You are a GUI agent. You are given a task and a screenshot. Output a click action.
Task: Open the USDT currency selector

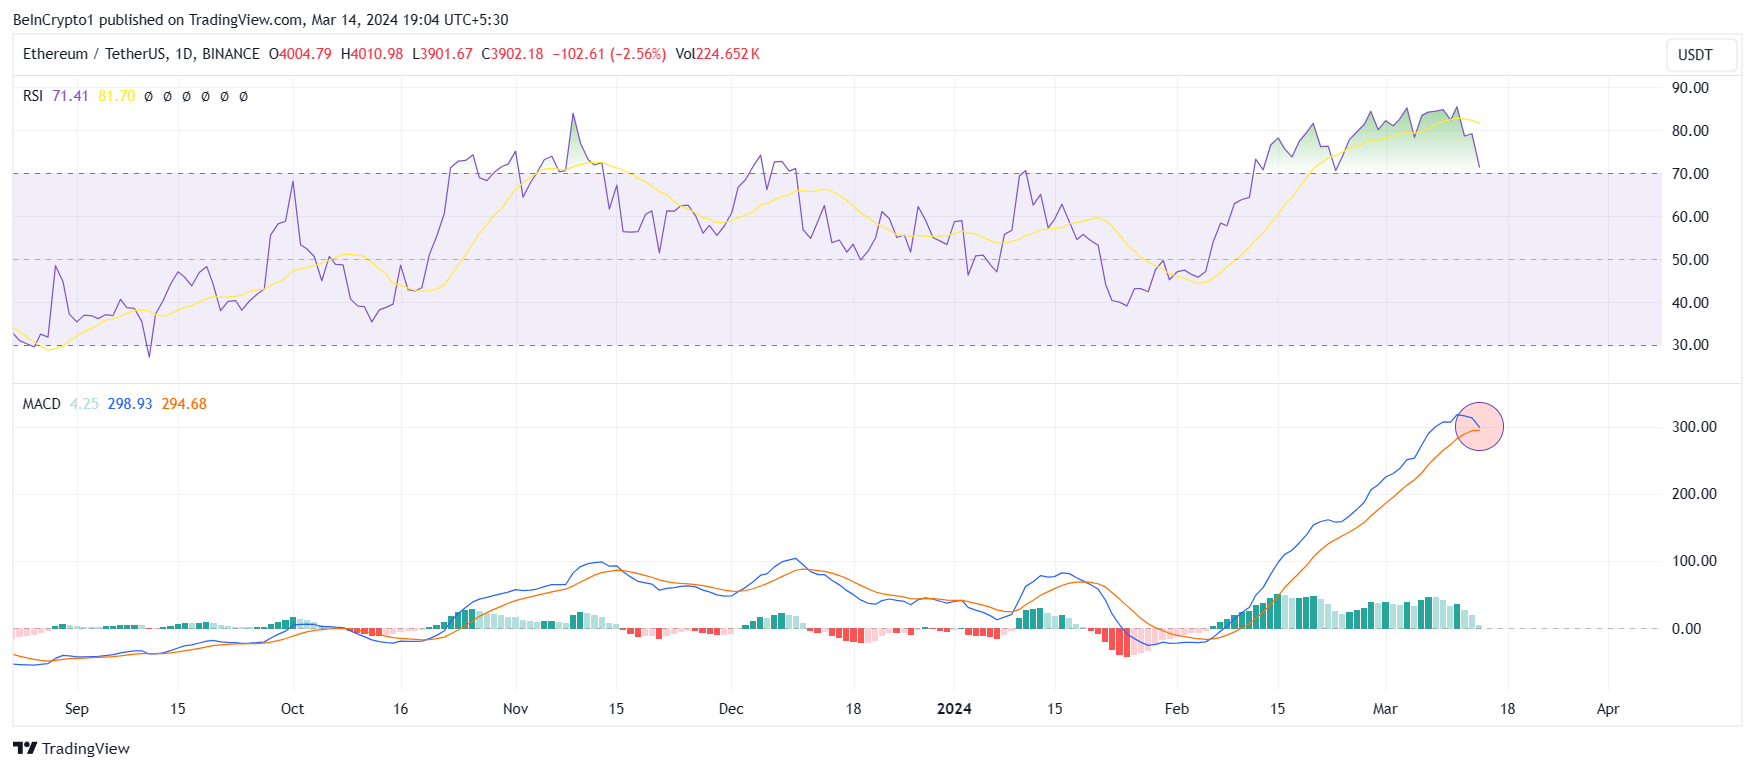pos(1695,55)
